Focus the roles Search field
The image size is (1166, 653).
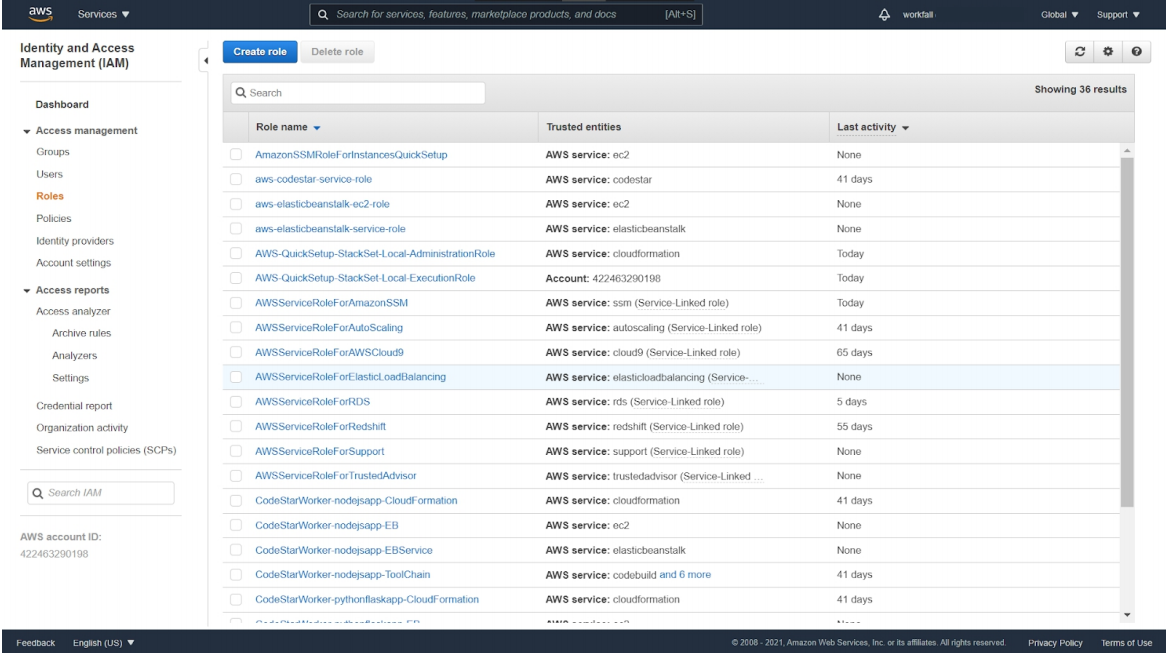pyautogui.click(x=358, y=93)
